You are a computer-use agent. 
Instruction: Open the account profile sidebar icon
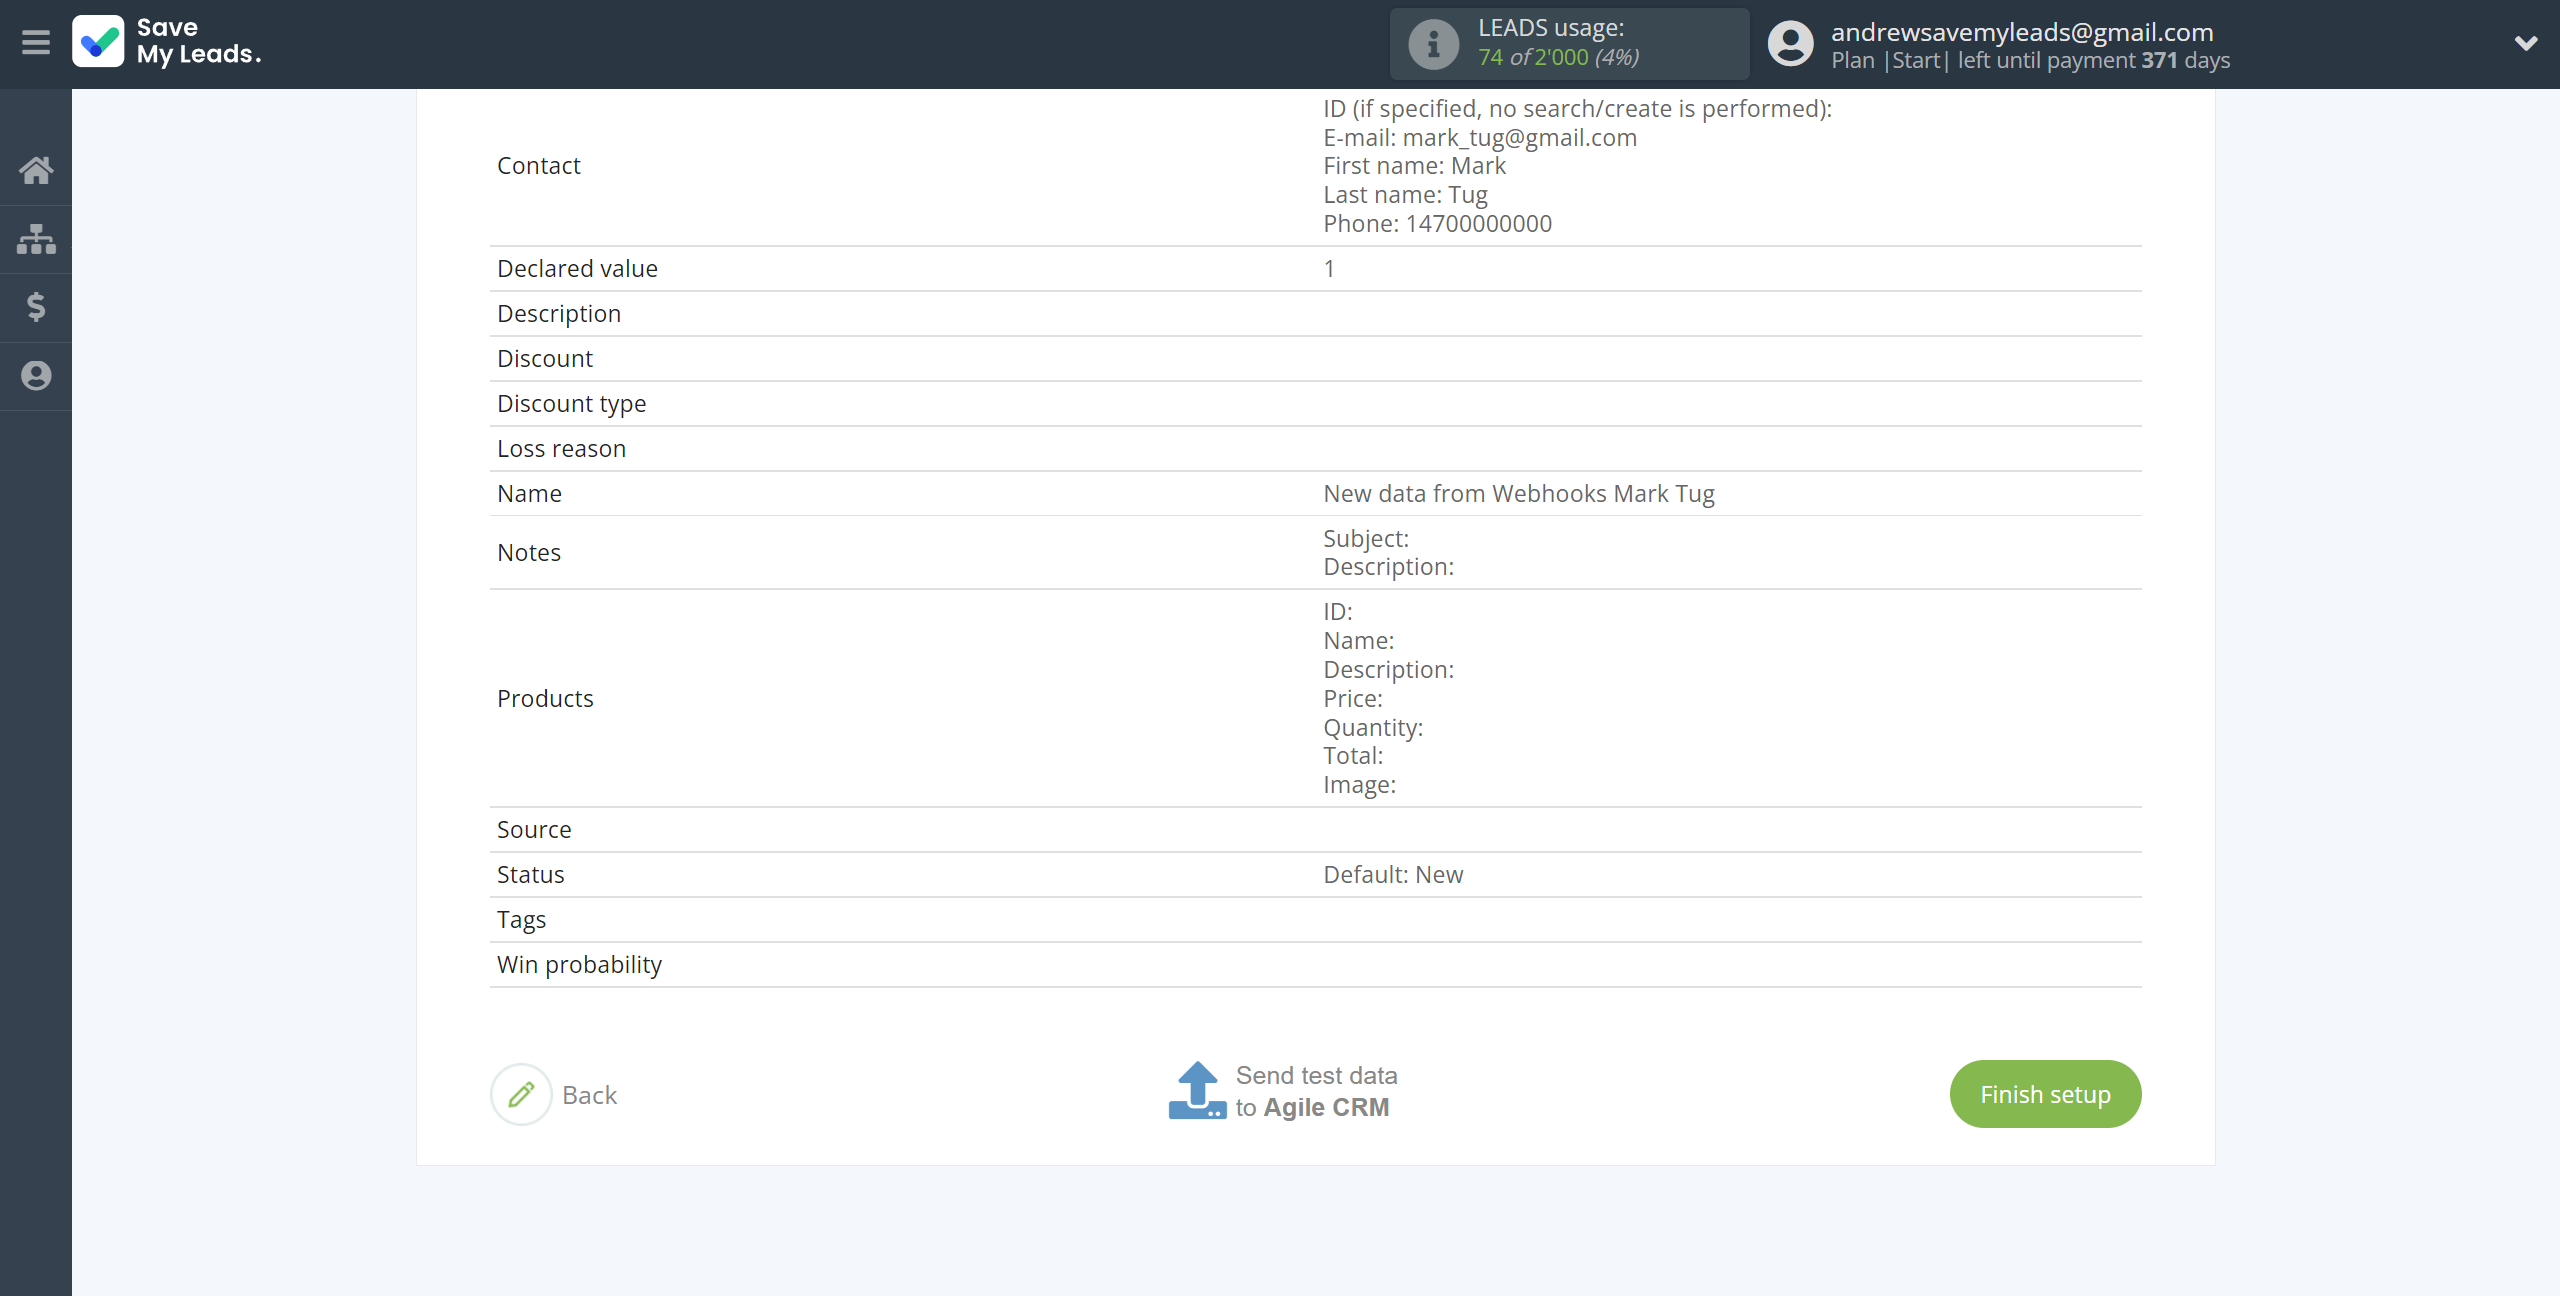click(x=36, y=376)
